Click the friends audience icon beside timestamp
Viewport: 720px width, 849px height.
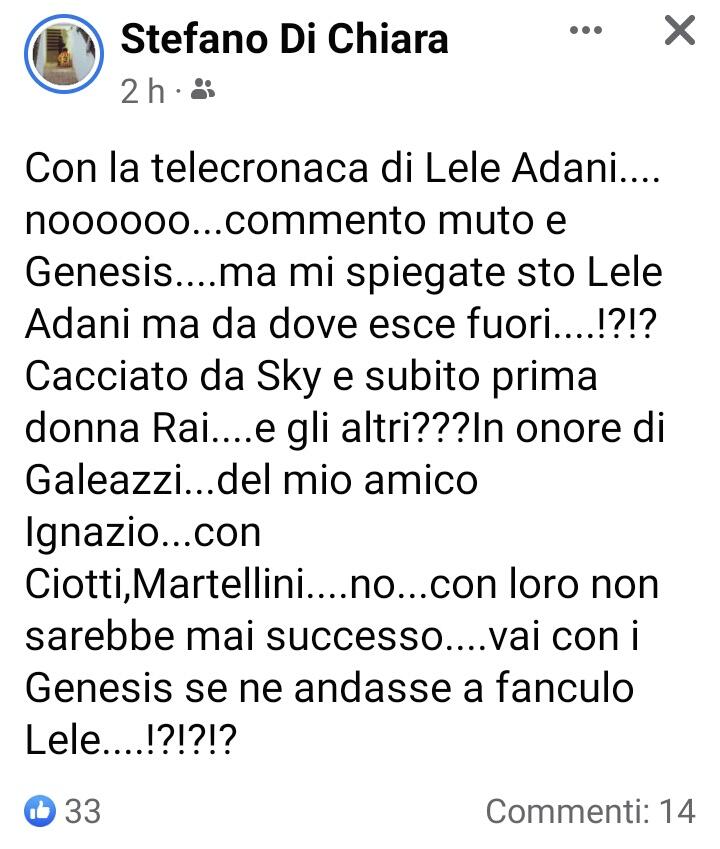coord(203,89)
